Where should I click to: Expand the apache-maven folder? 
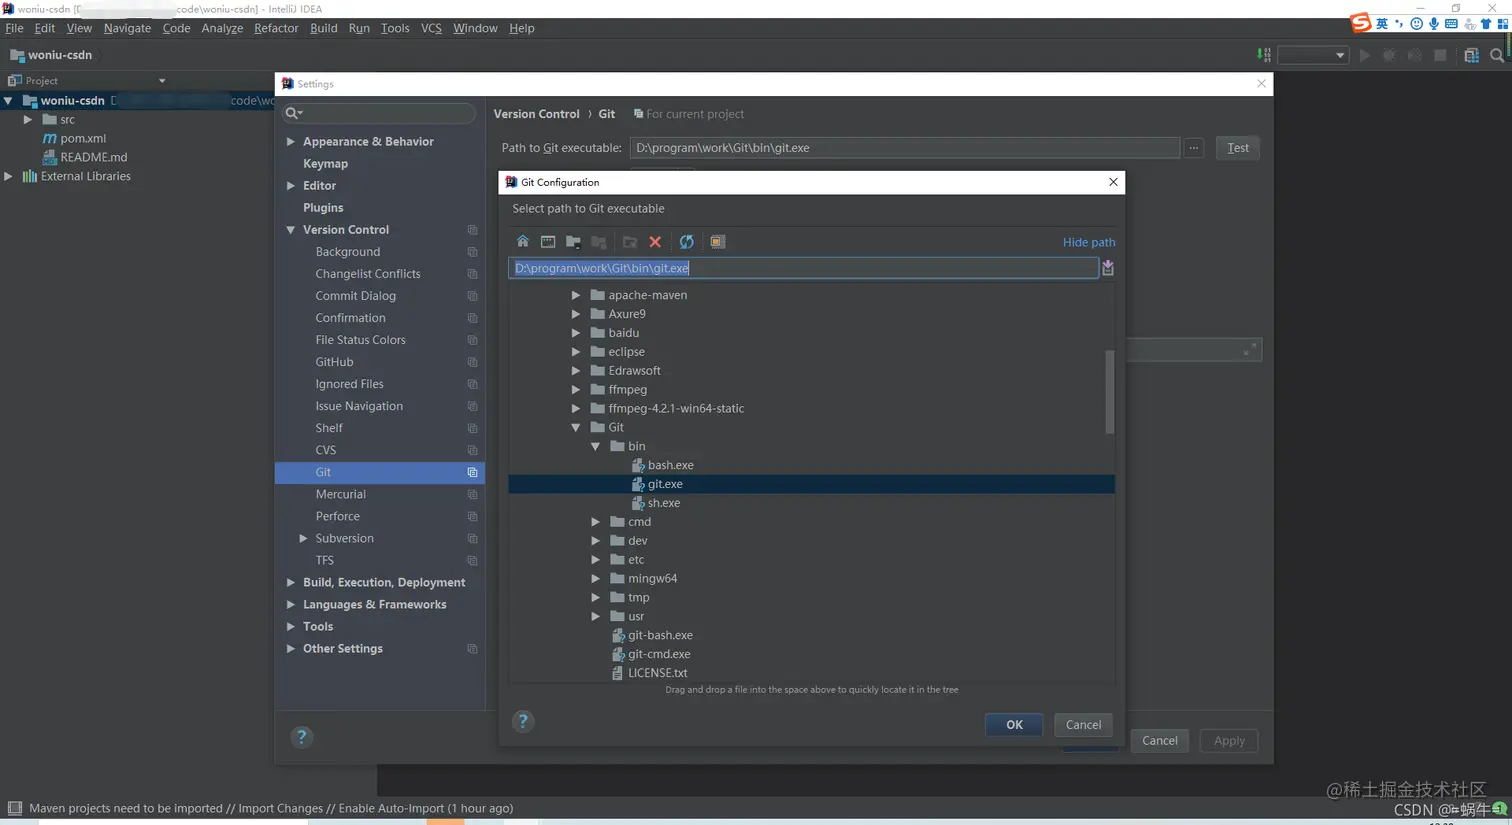click(x=576, y=295)
